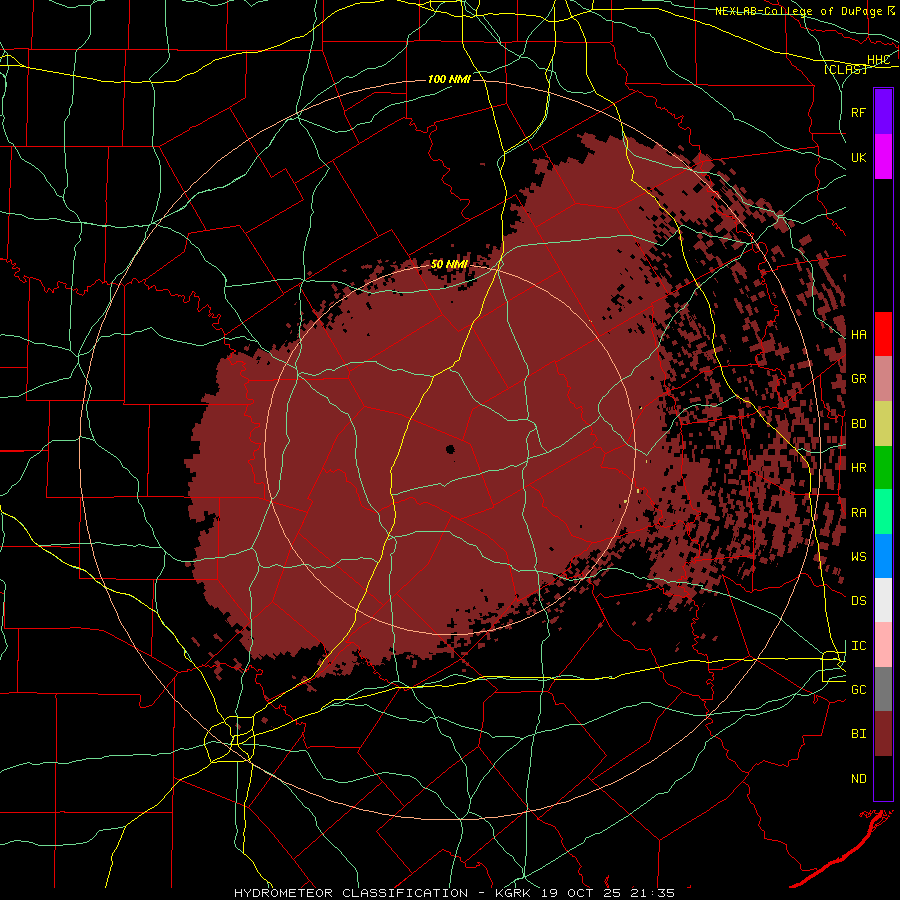
Task: Click the GR legend label
Action: pos(859,379)
